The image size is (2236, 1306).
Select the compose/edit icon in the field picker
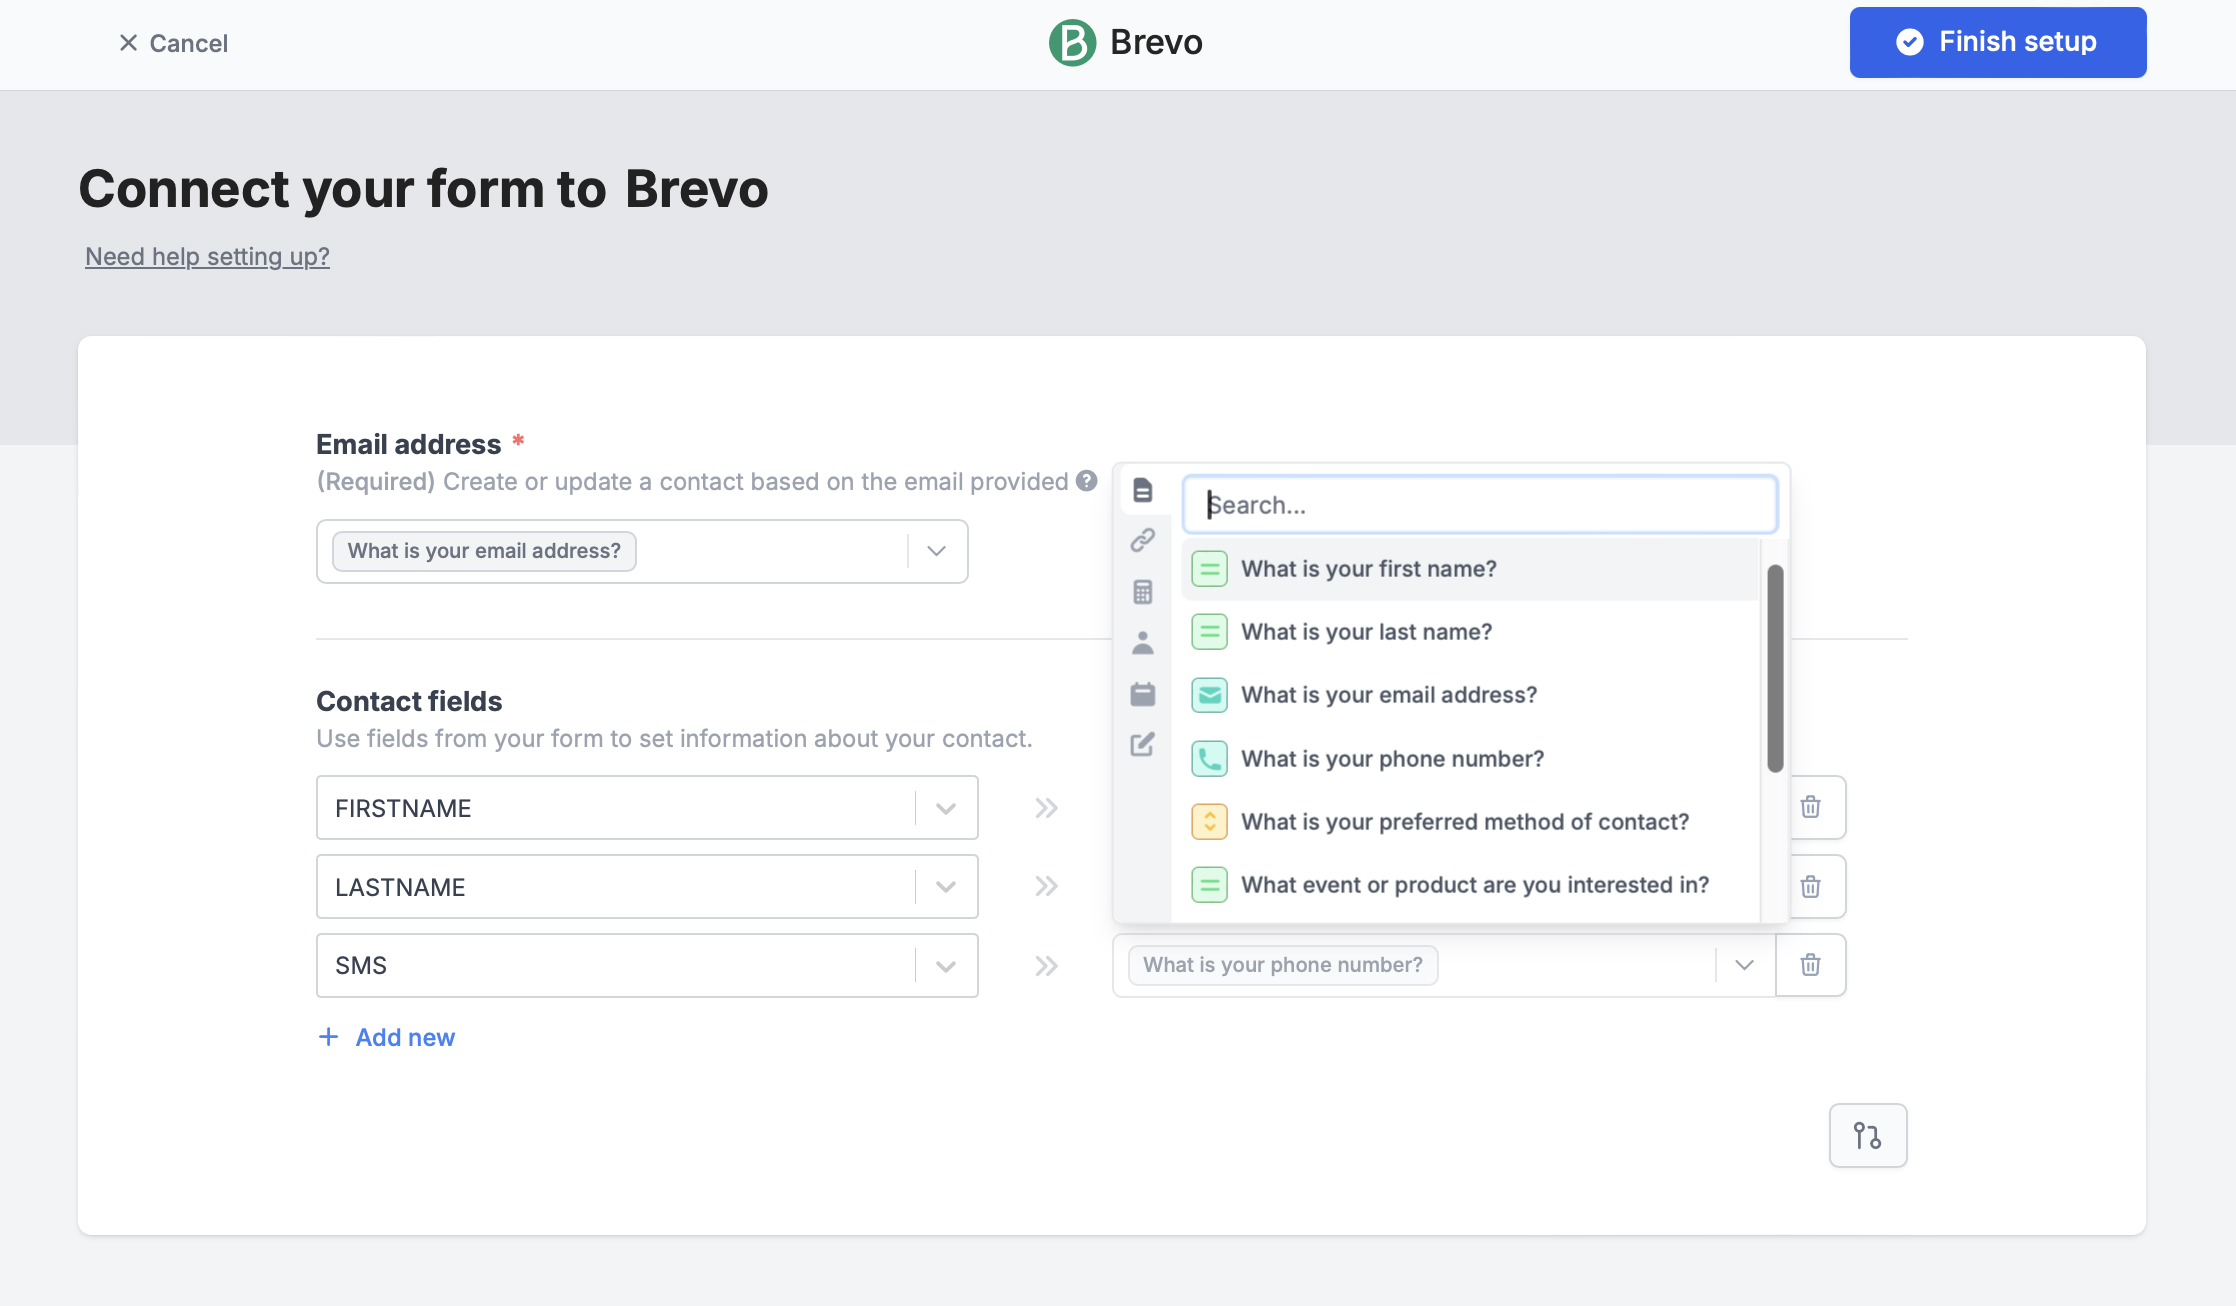coord(1142,745)
